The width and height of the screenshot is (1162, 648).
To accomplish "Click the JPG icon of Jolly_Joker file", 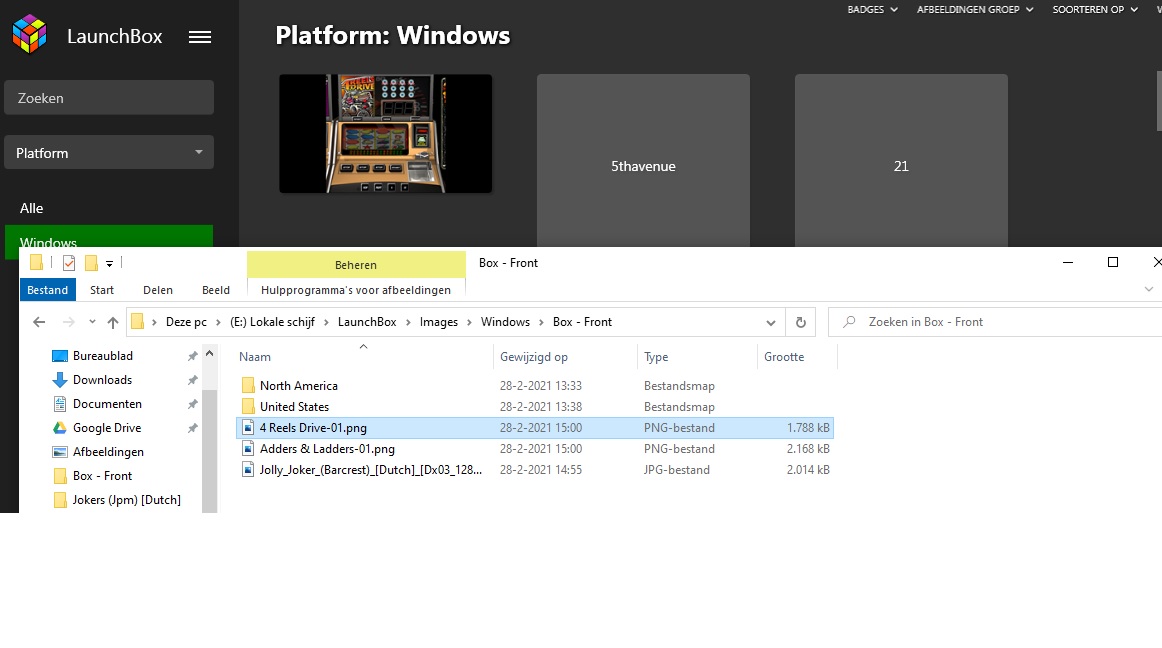I will (248, 469).
